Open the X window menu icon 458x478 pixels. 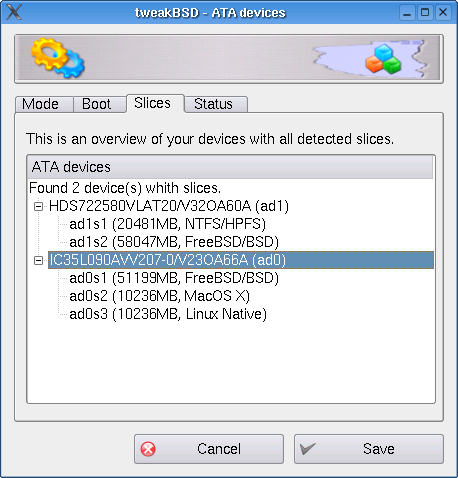coord(14,12)
